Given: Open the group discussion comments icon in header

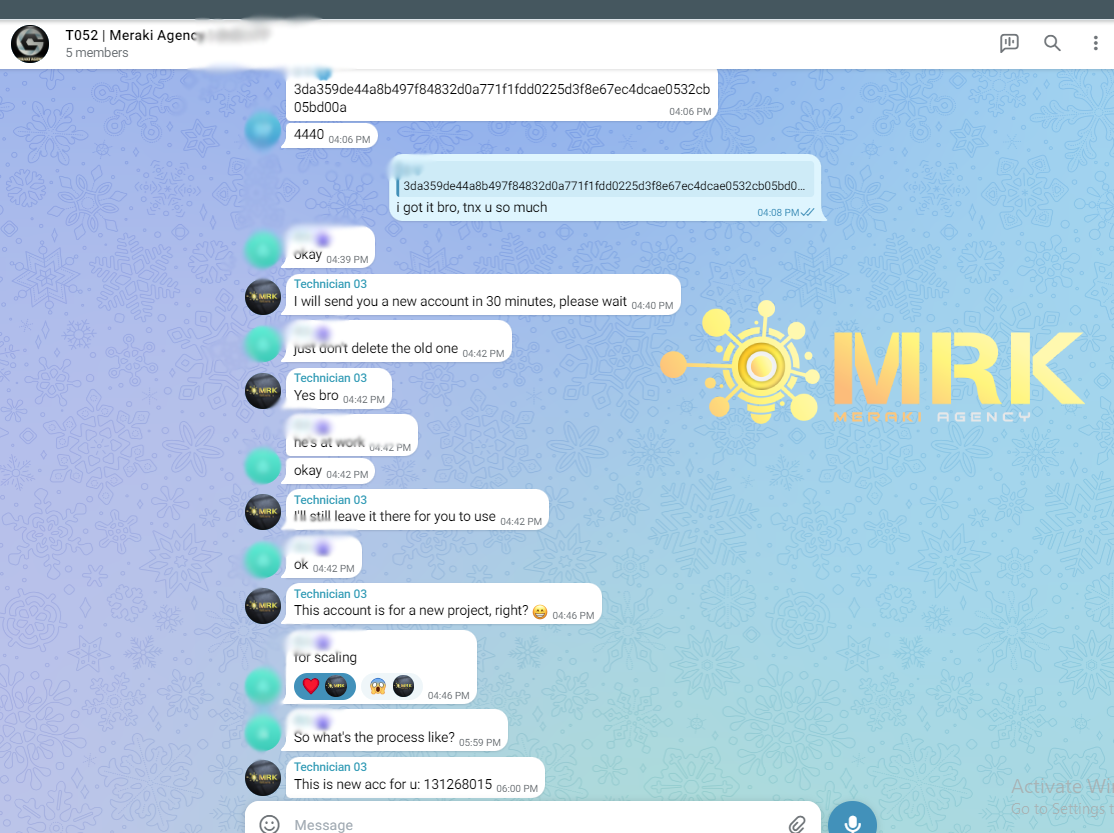Looking at the screenshot, I should pyautogui.click(x=1009, y=43).
